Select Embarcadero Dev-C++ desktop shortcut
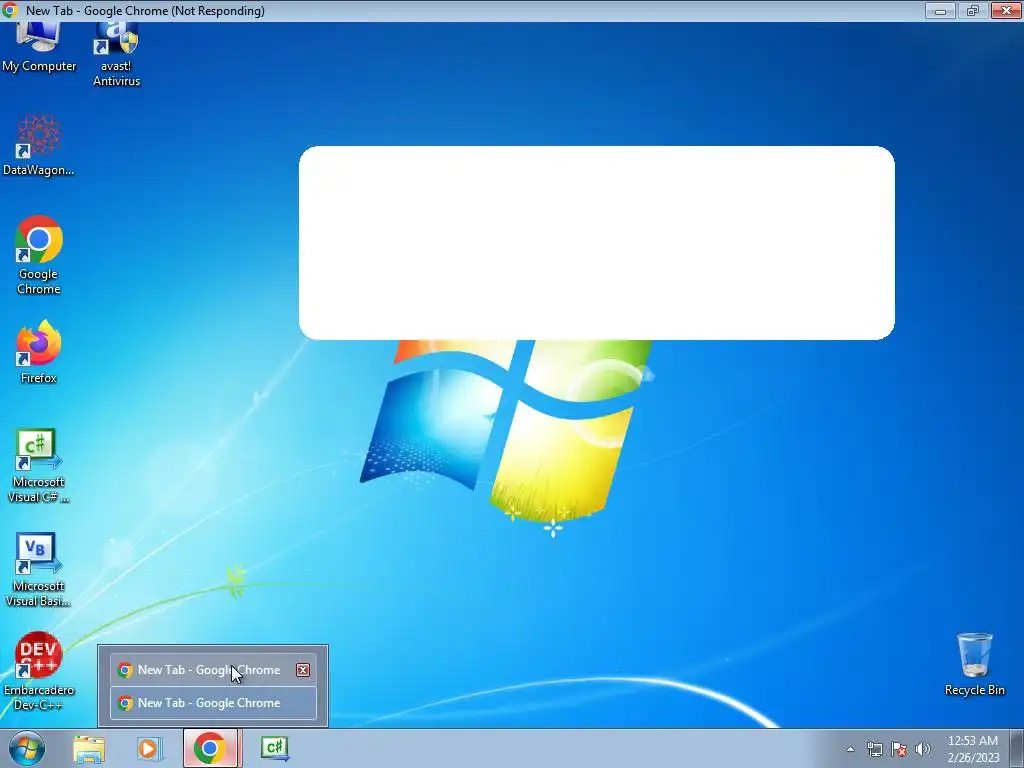 (x=39, y=671)
